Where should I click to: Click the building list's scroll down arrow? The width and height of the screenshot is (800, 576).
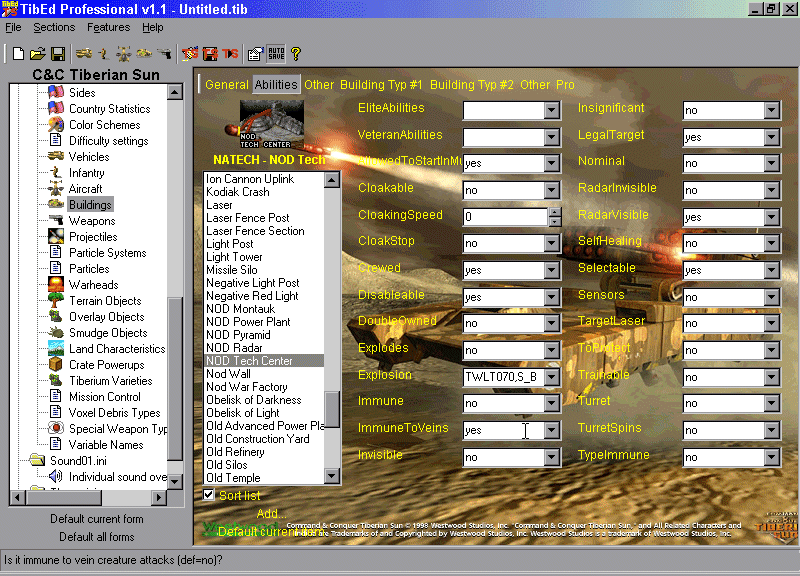332,477
